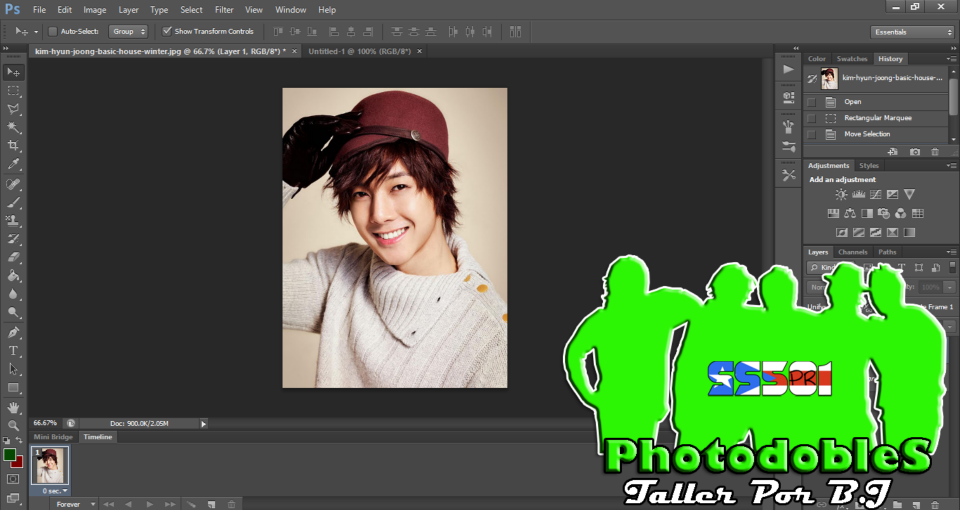Switch to the Untitled-1 document tab

[x=359, y=51]
